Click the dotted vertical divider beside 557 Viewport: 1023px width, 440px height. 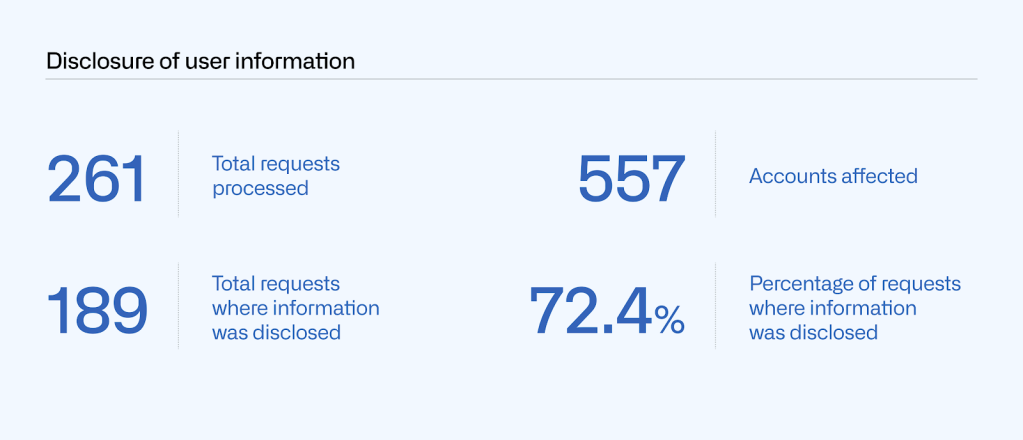(716, 175)
